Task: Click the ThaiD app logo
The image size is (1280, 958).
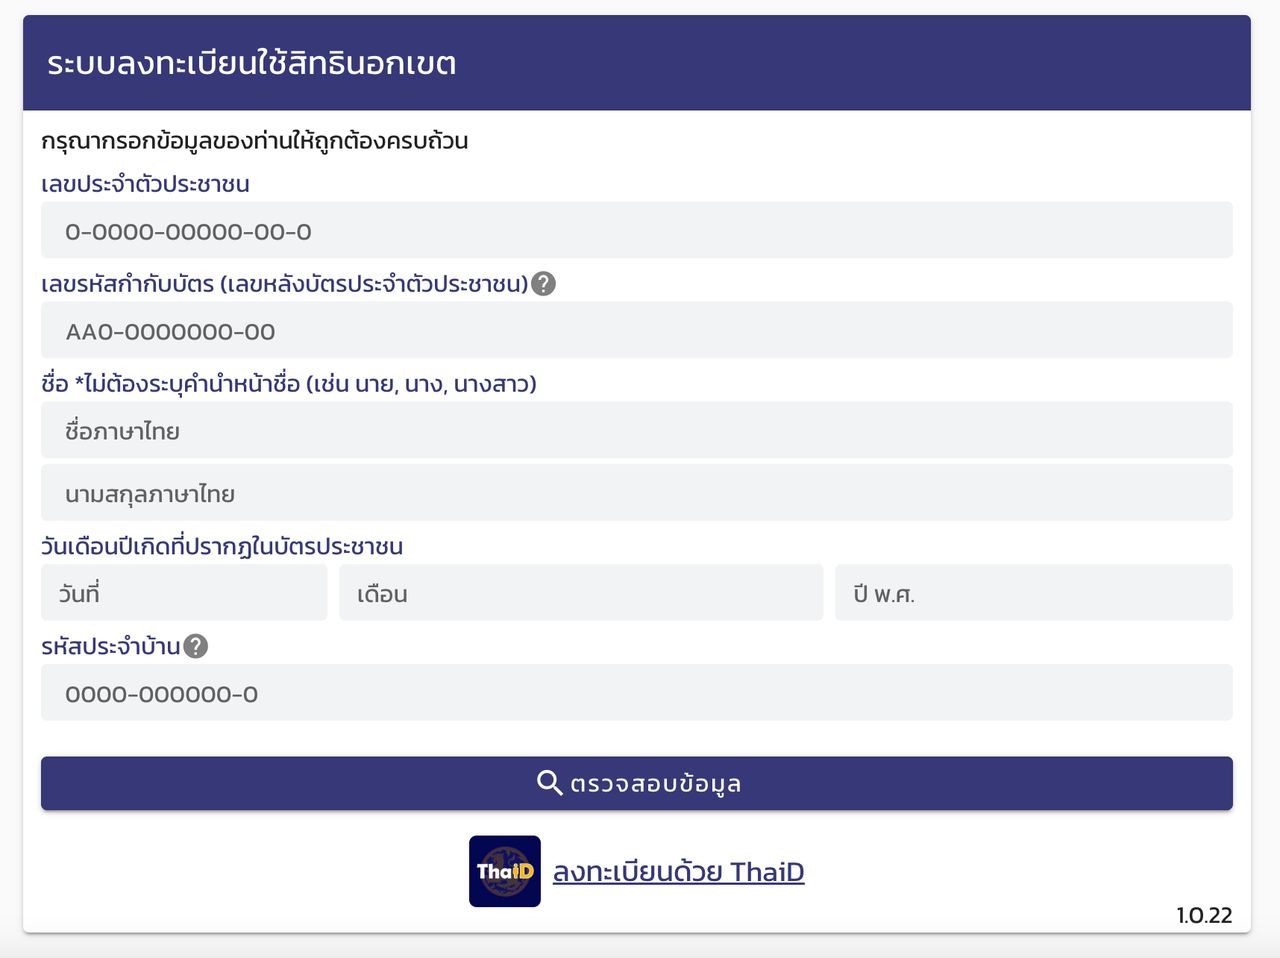Action: (x=504, y=871)
